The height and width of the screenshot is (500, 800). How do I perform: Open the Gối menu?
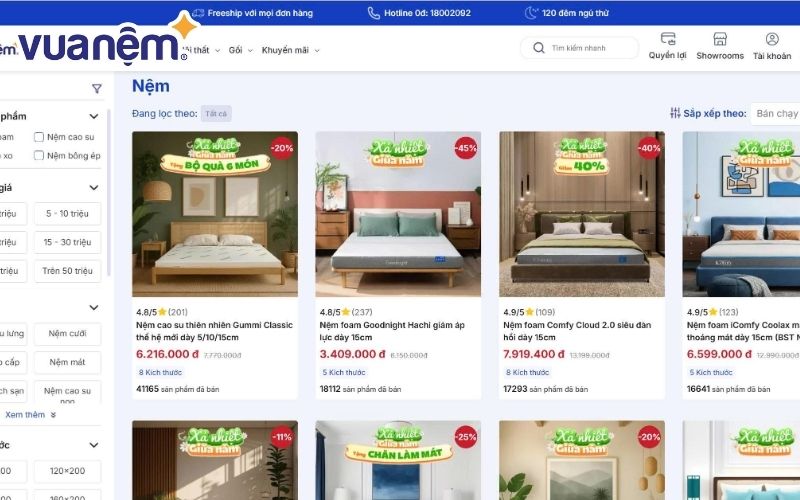240,50
